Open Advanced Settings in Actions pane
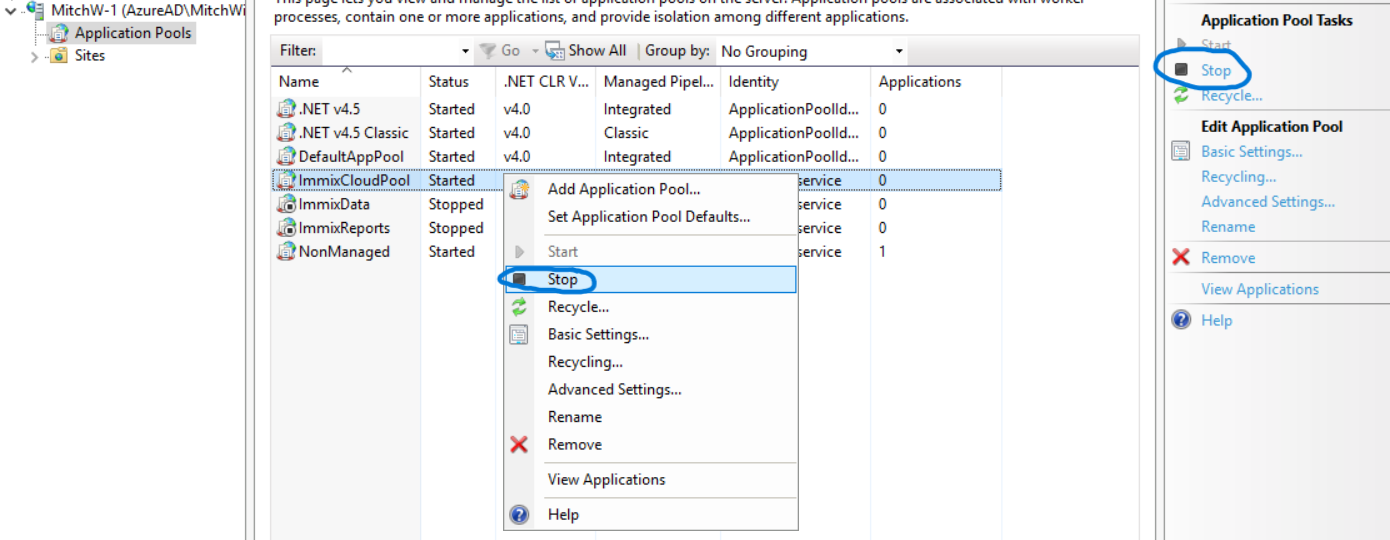 tap(1268, 202)
